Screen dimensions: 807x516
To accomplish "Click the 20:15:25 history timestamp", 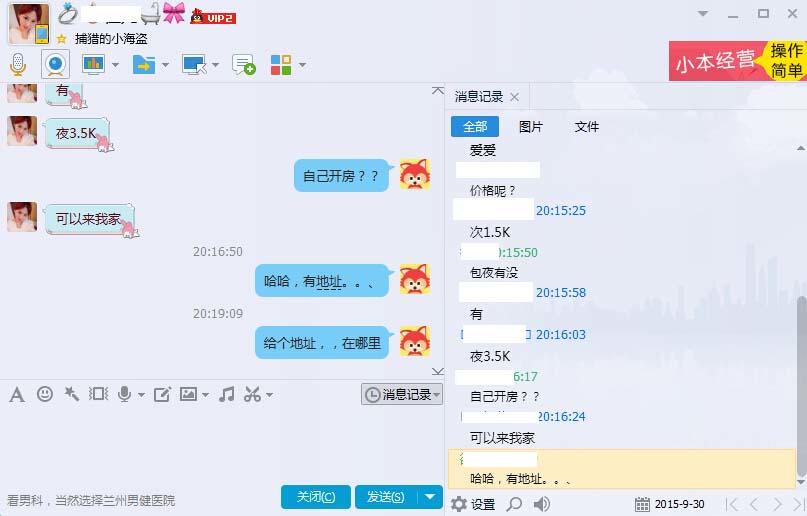I will click(x=561, y=210).
